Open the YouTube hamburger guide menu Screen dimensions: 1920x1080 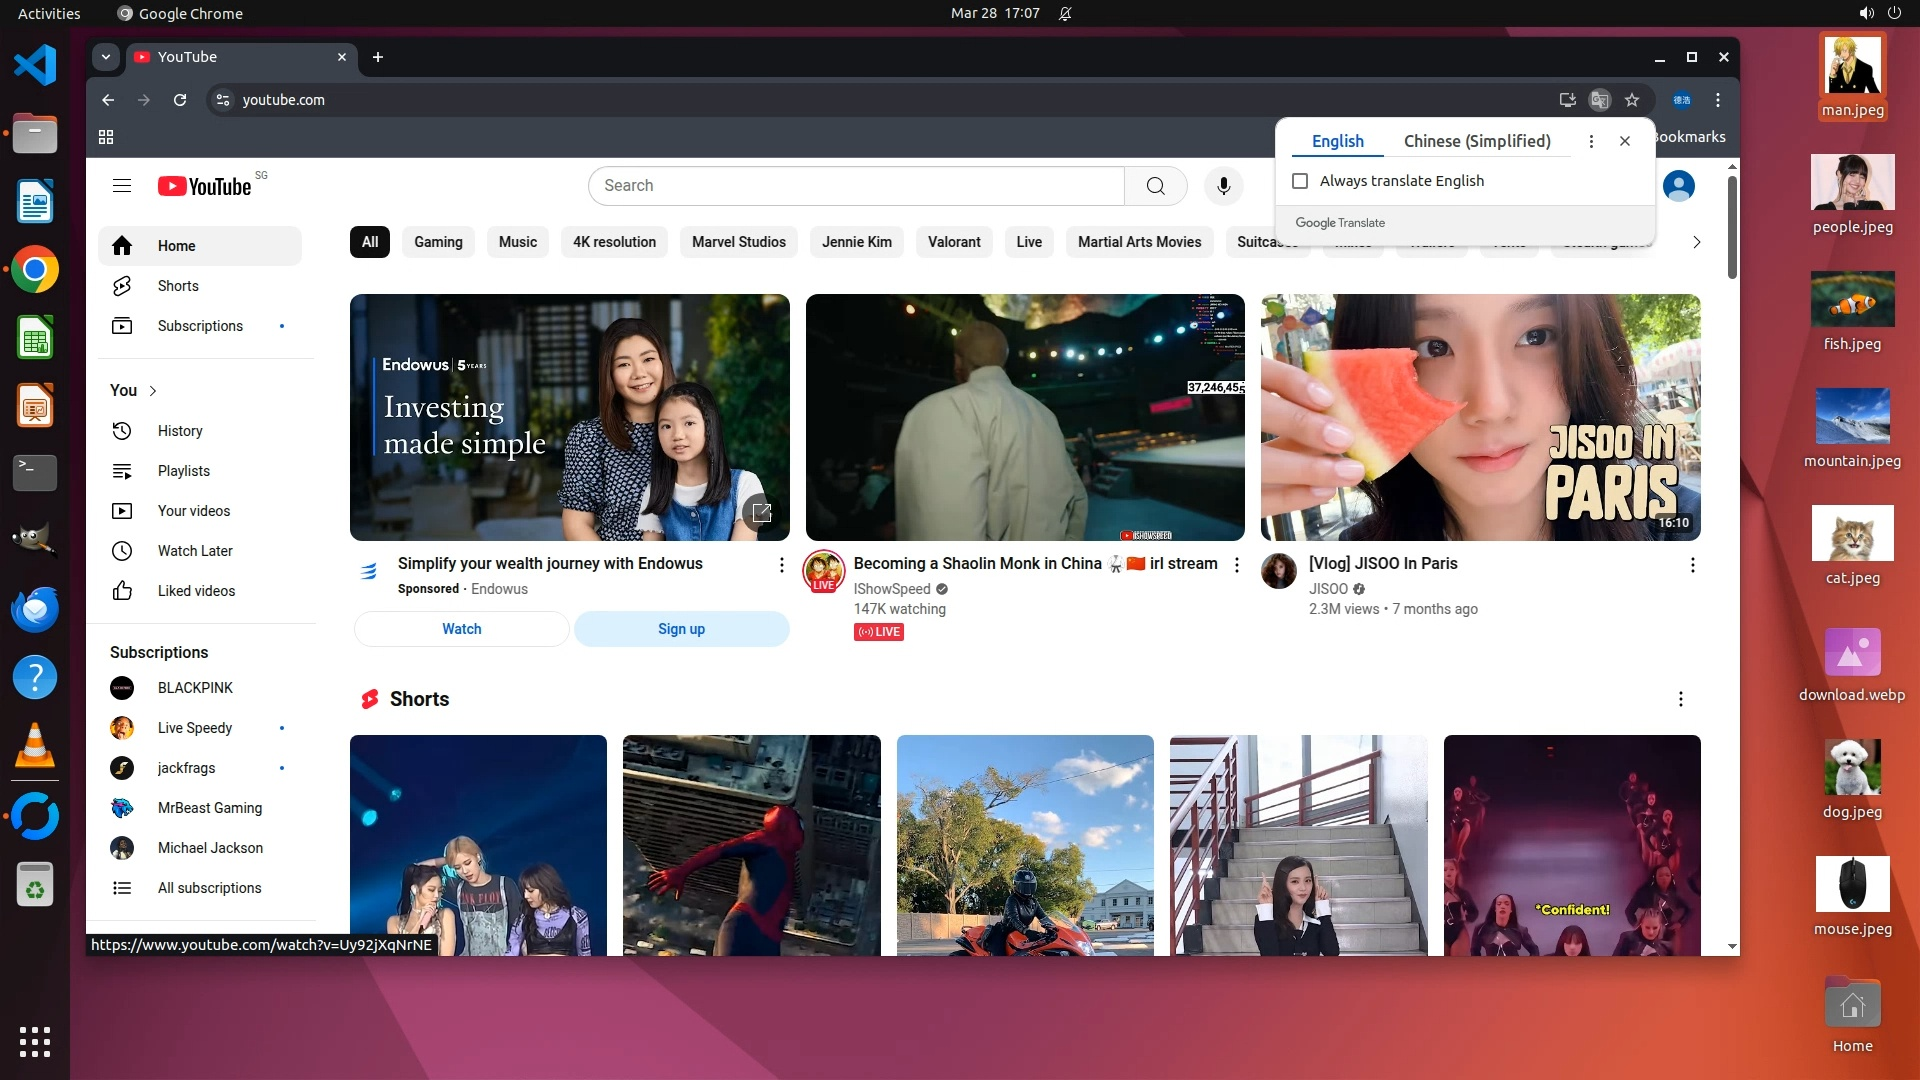click(122, 186)
